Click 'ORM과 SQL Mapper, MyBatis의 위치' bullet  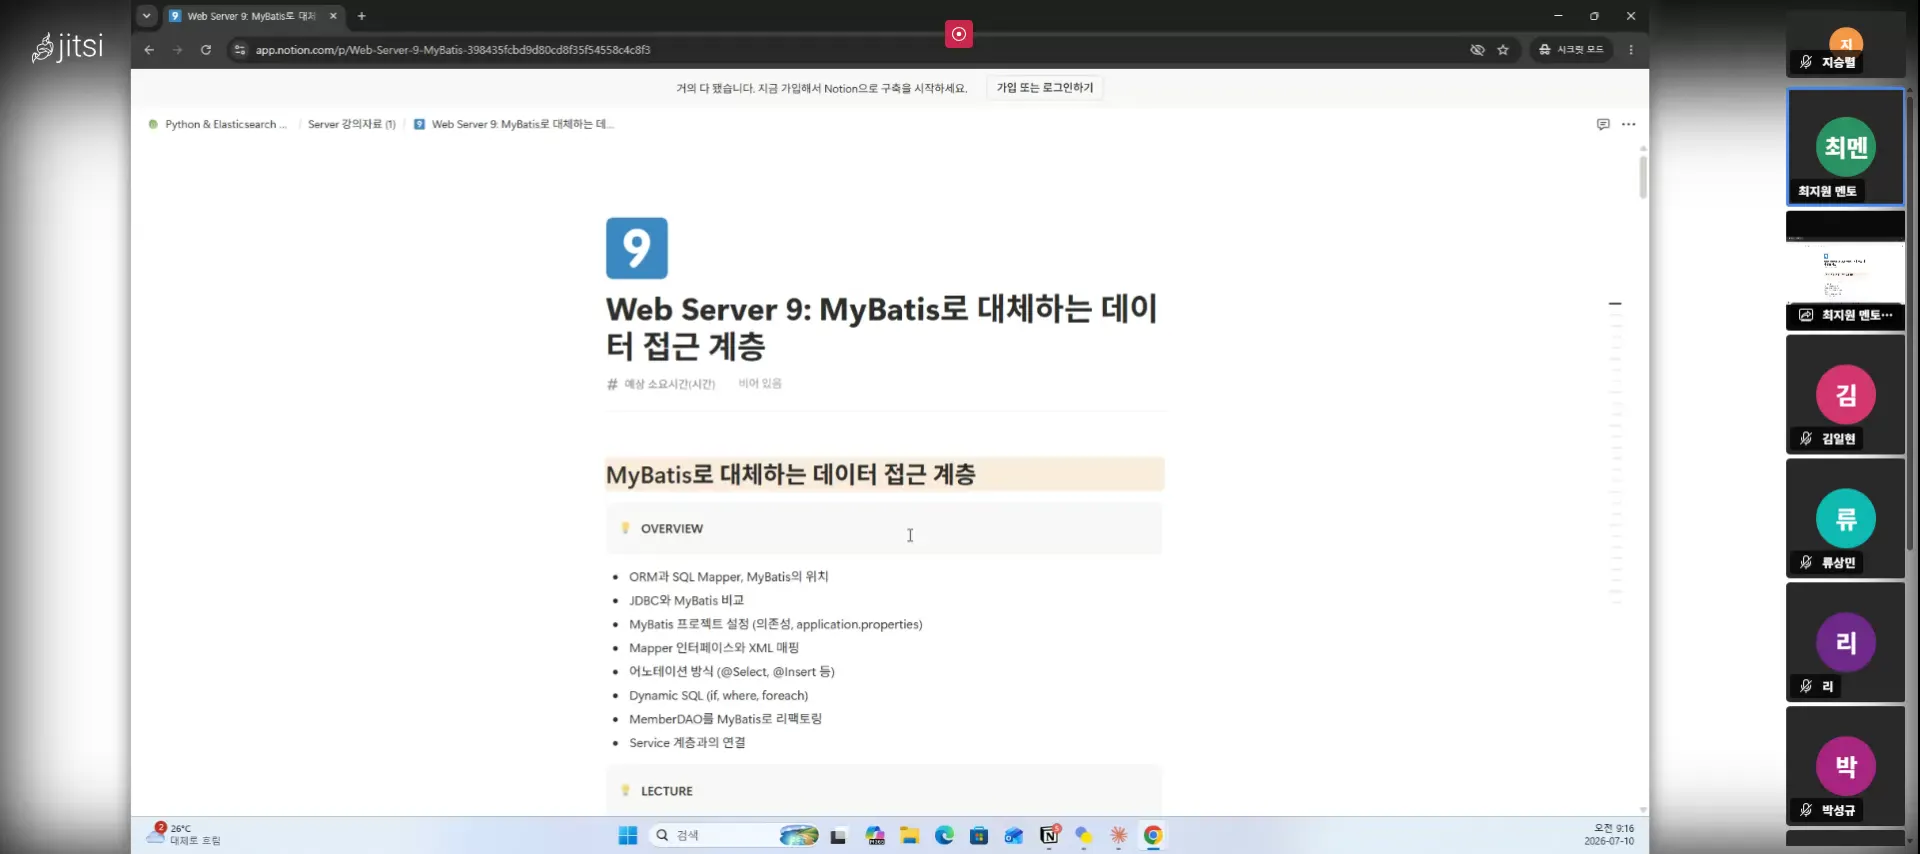[x=728, y=577]
